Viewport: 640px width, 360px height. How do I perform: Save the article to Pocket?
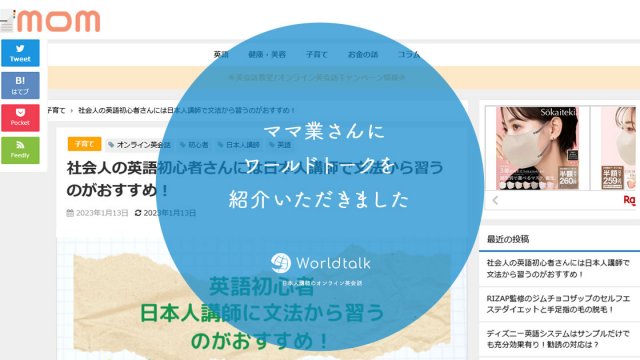20,118
